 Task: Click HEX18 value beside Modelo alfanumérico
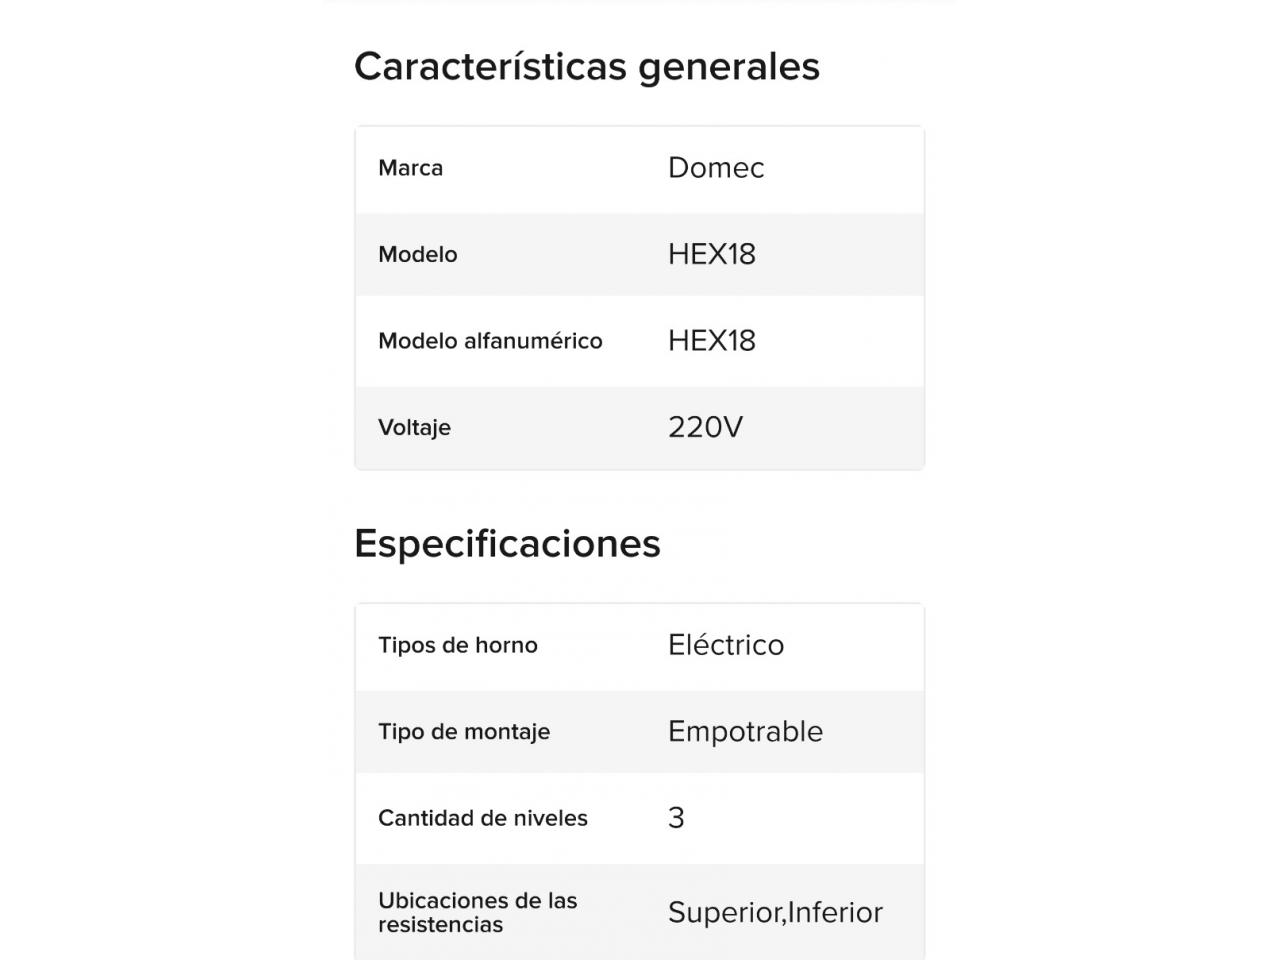tap(712, 341)
